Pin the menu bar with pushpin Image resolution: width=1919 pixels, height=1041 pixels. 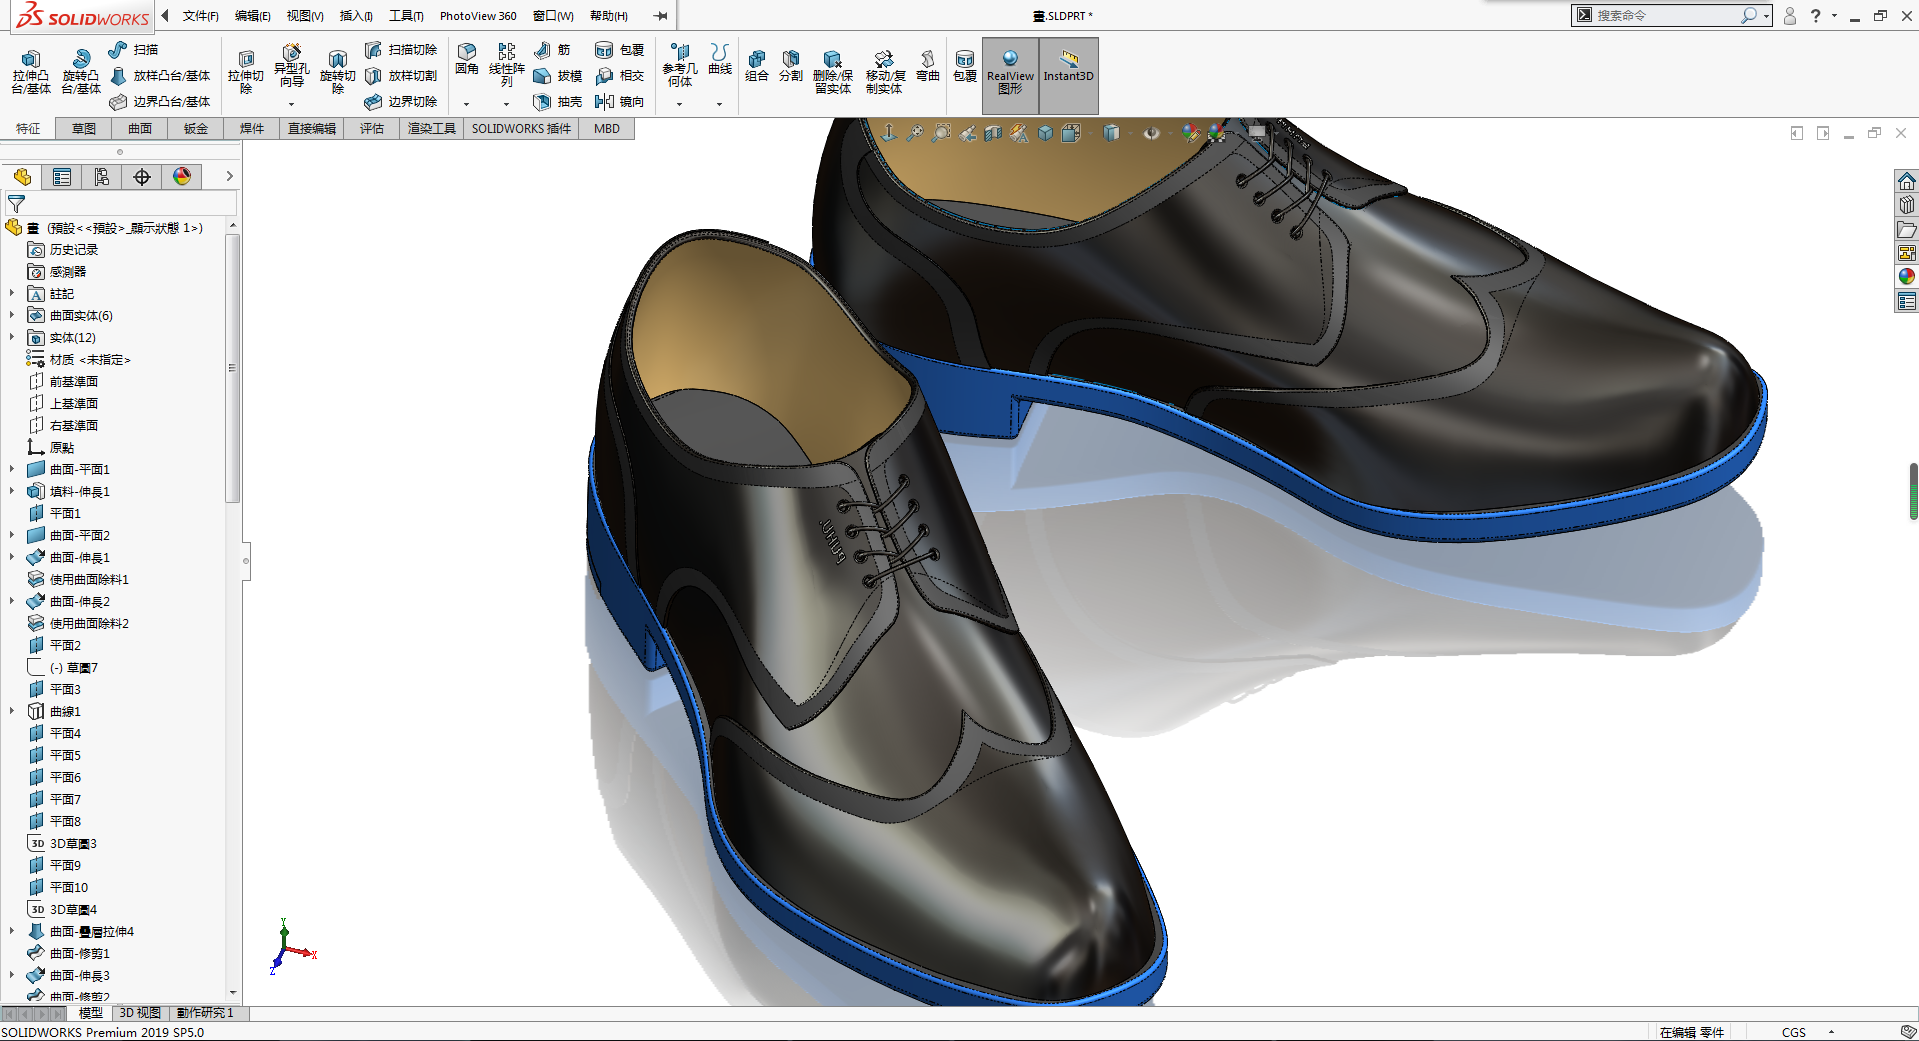661,16
